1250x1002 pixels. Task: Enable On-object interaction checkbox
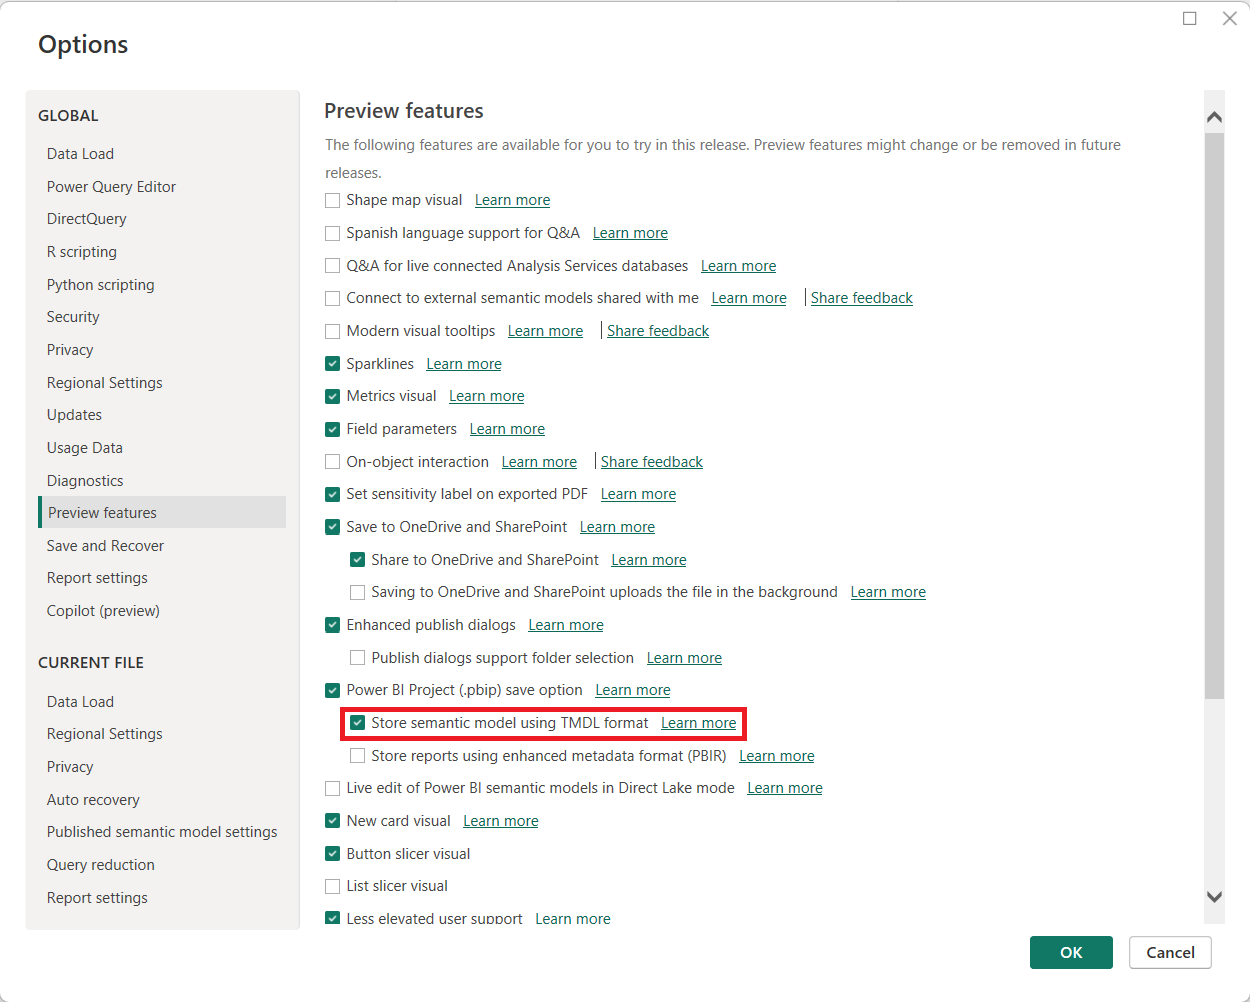[x=333, y=462]
